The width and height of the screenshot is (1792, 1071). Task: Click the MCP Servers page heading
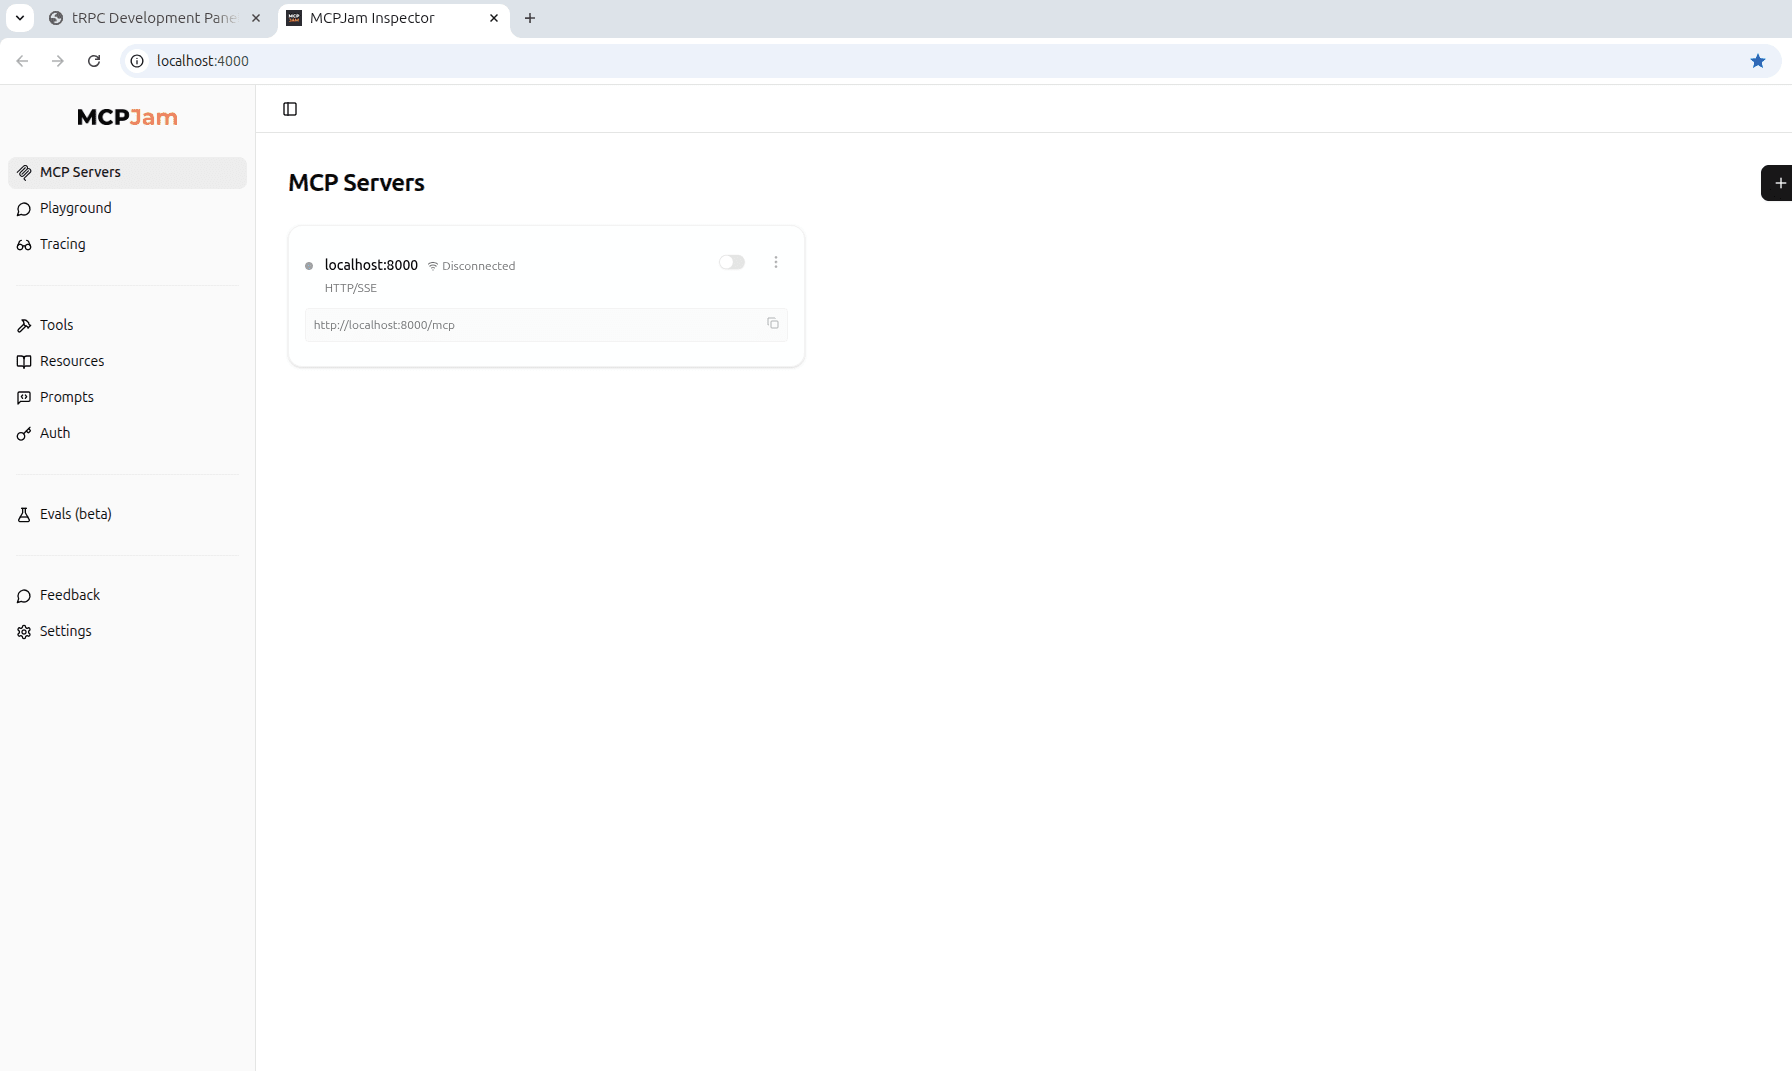pos(357,183)
